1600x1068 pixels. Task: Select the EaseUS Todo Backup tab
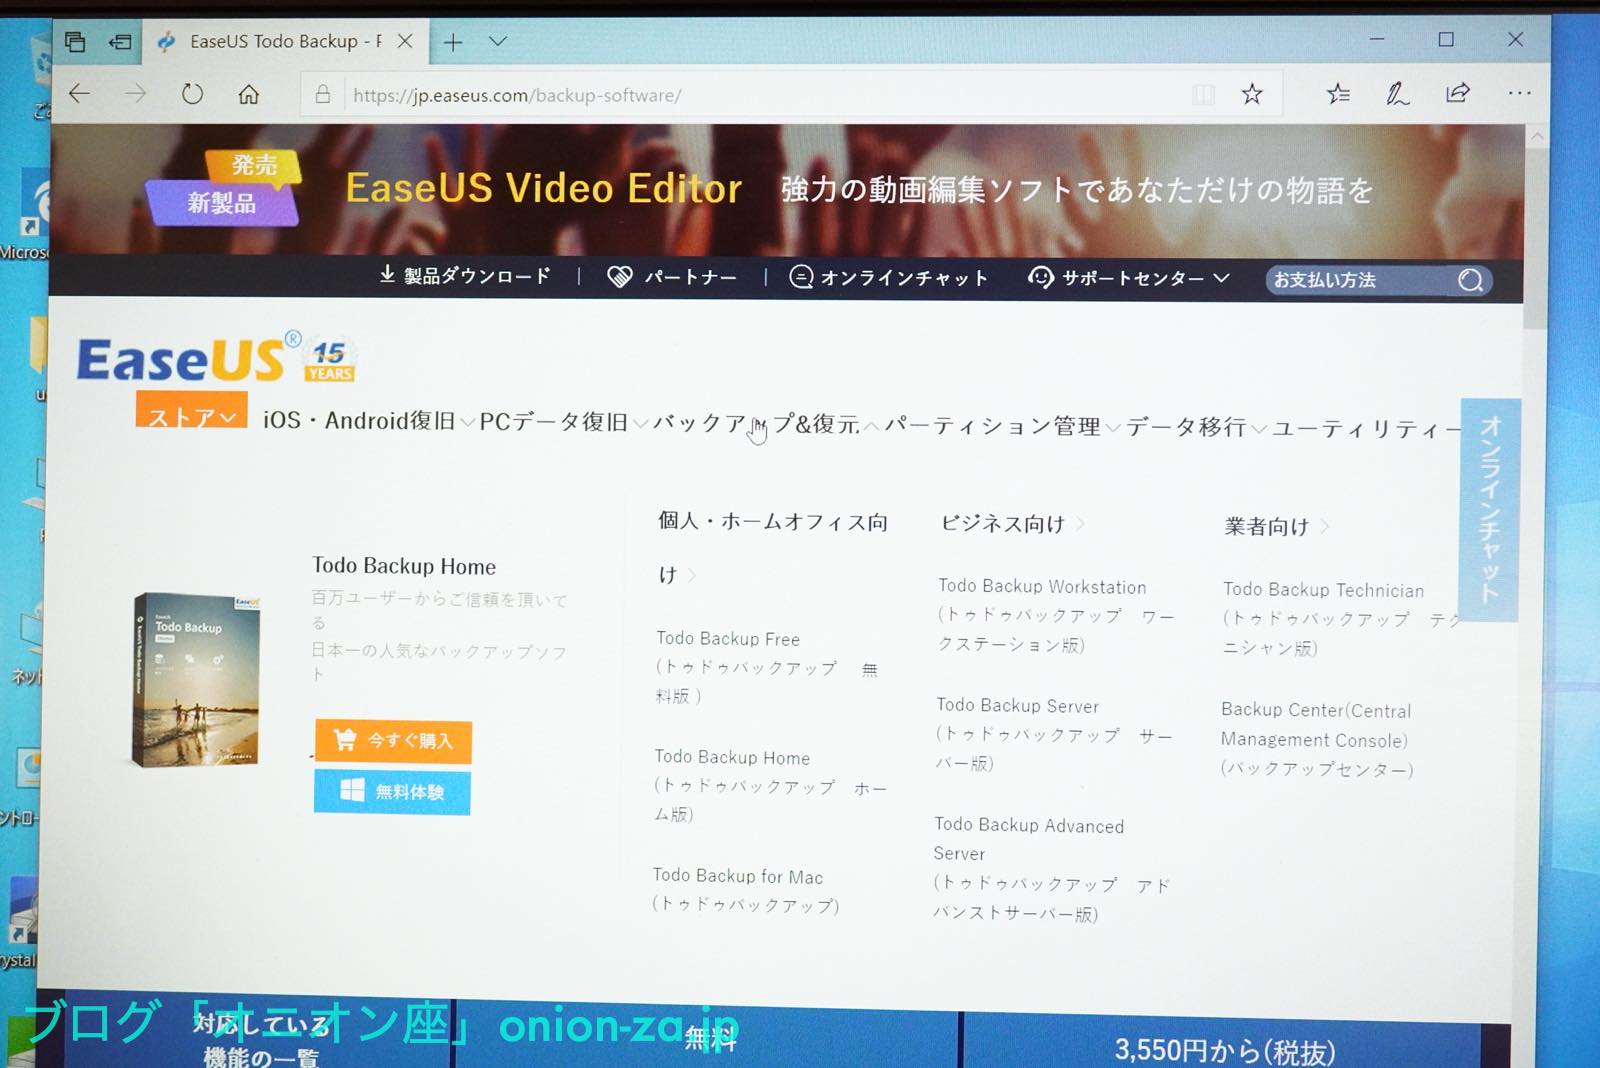pos(285,41)
